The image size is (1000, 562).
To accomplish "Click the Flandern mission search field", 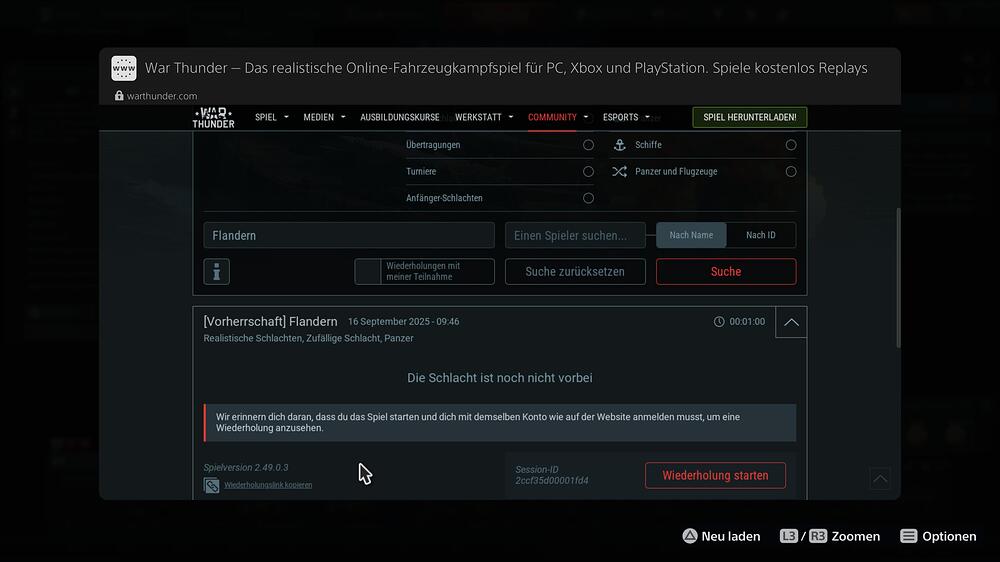I will coord(349,235).
